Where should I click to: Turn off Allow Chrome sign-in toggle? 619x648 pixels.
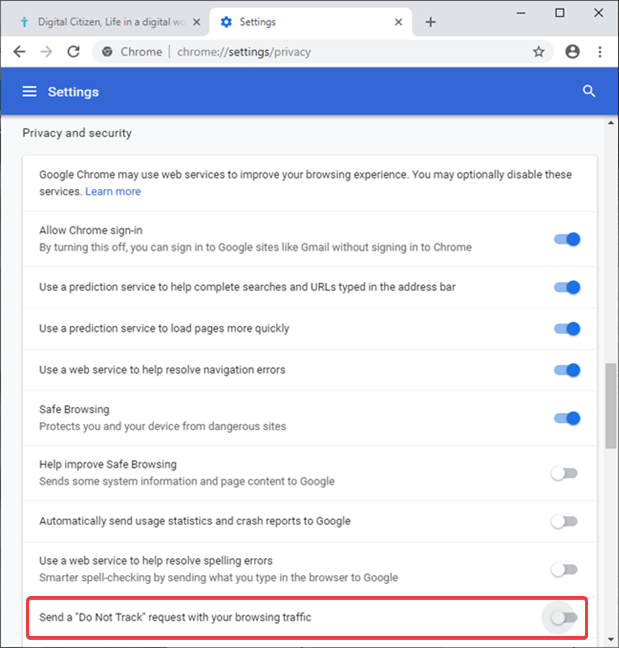click(x=567, y=239)
